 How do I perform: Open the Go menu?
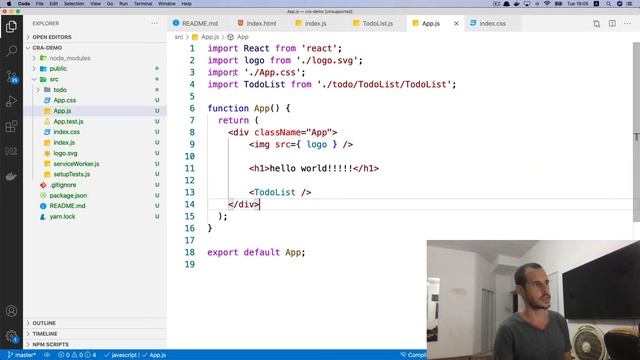coord(110,4)
